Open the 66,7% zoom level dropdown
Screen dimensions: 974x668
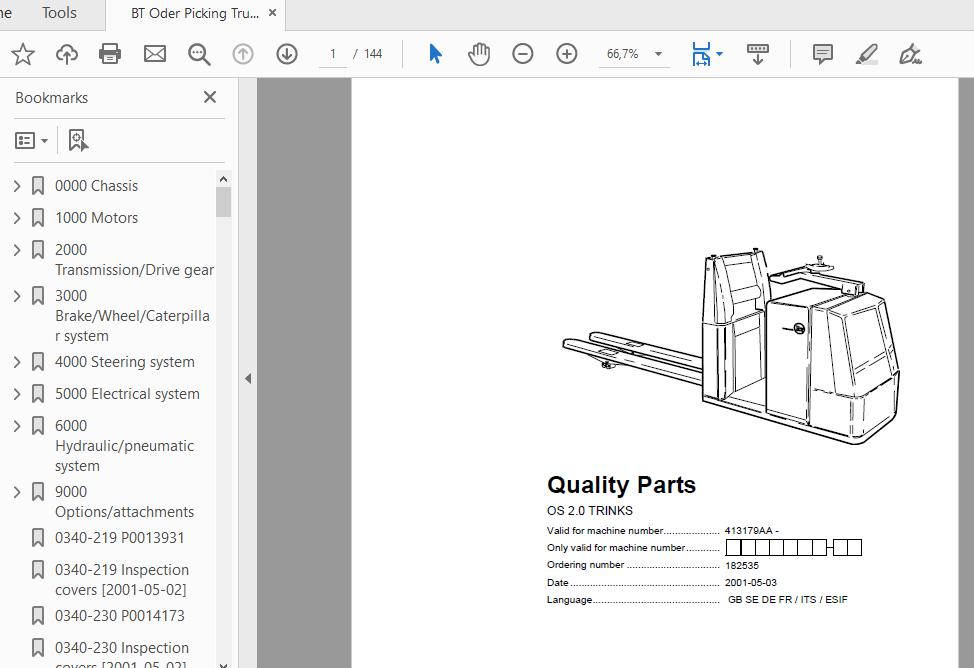(658, 54)
